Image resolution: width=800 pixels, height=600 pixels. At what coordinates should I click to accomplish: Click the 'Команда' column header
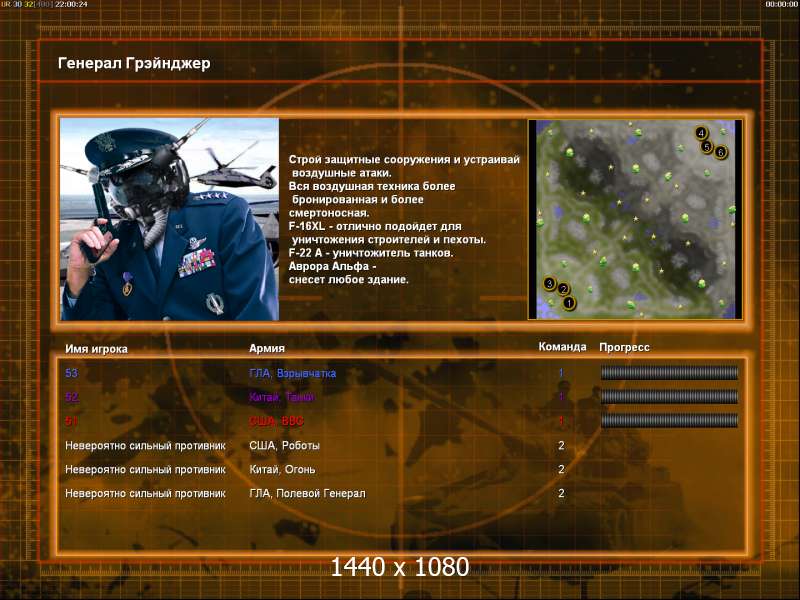(562, 347)
